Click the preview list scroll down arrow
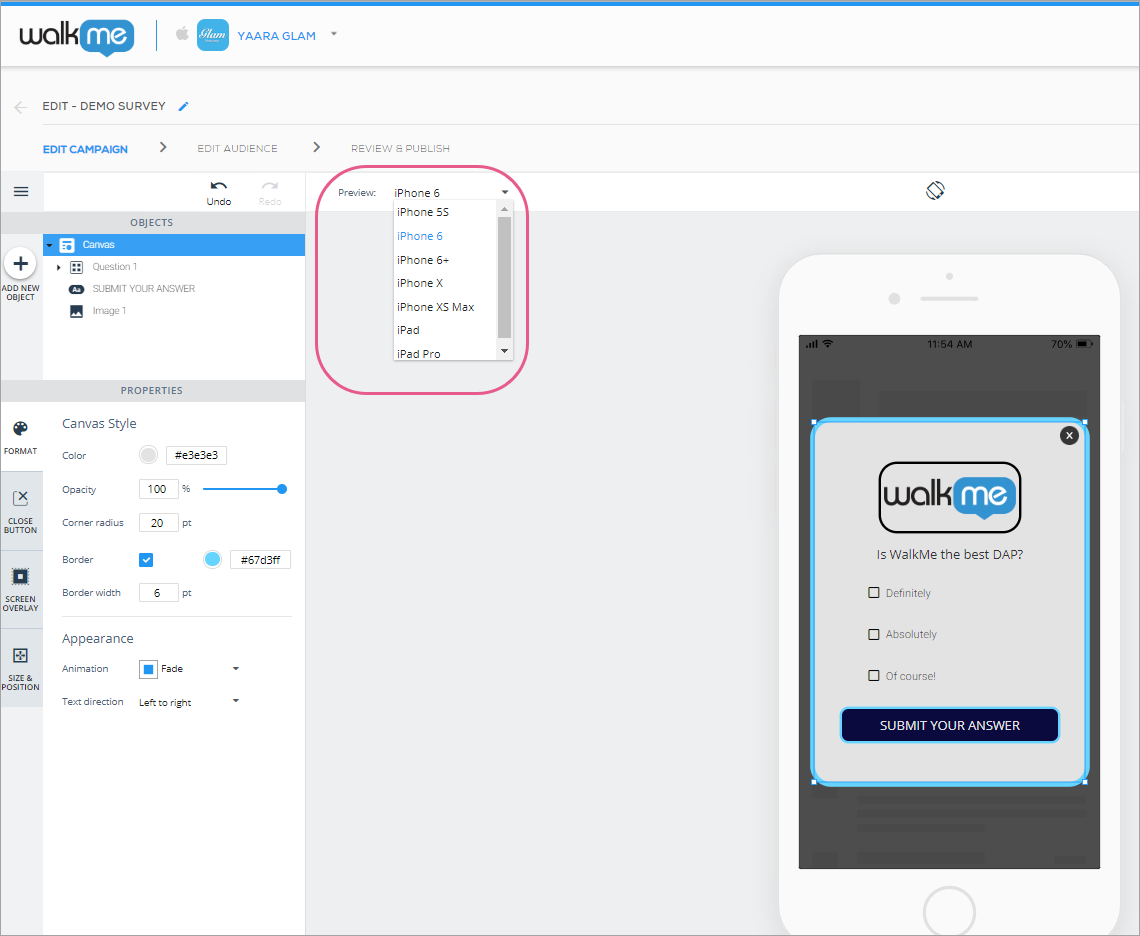 pos(505,351)
